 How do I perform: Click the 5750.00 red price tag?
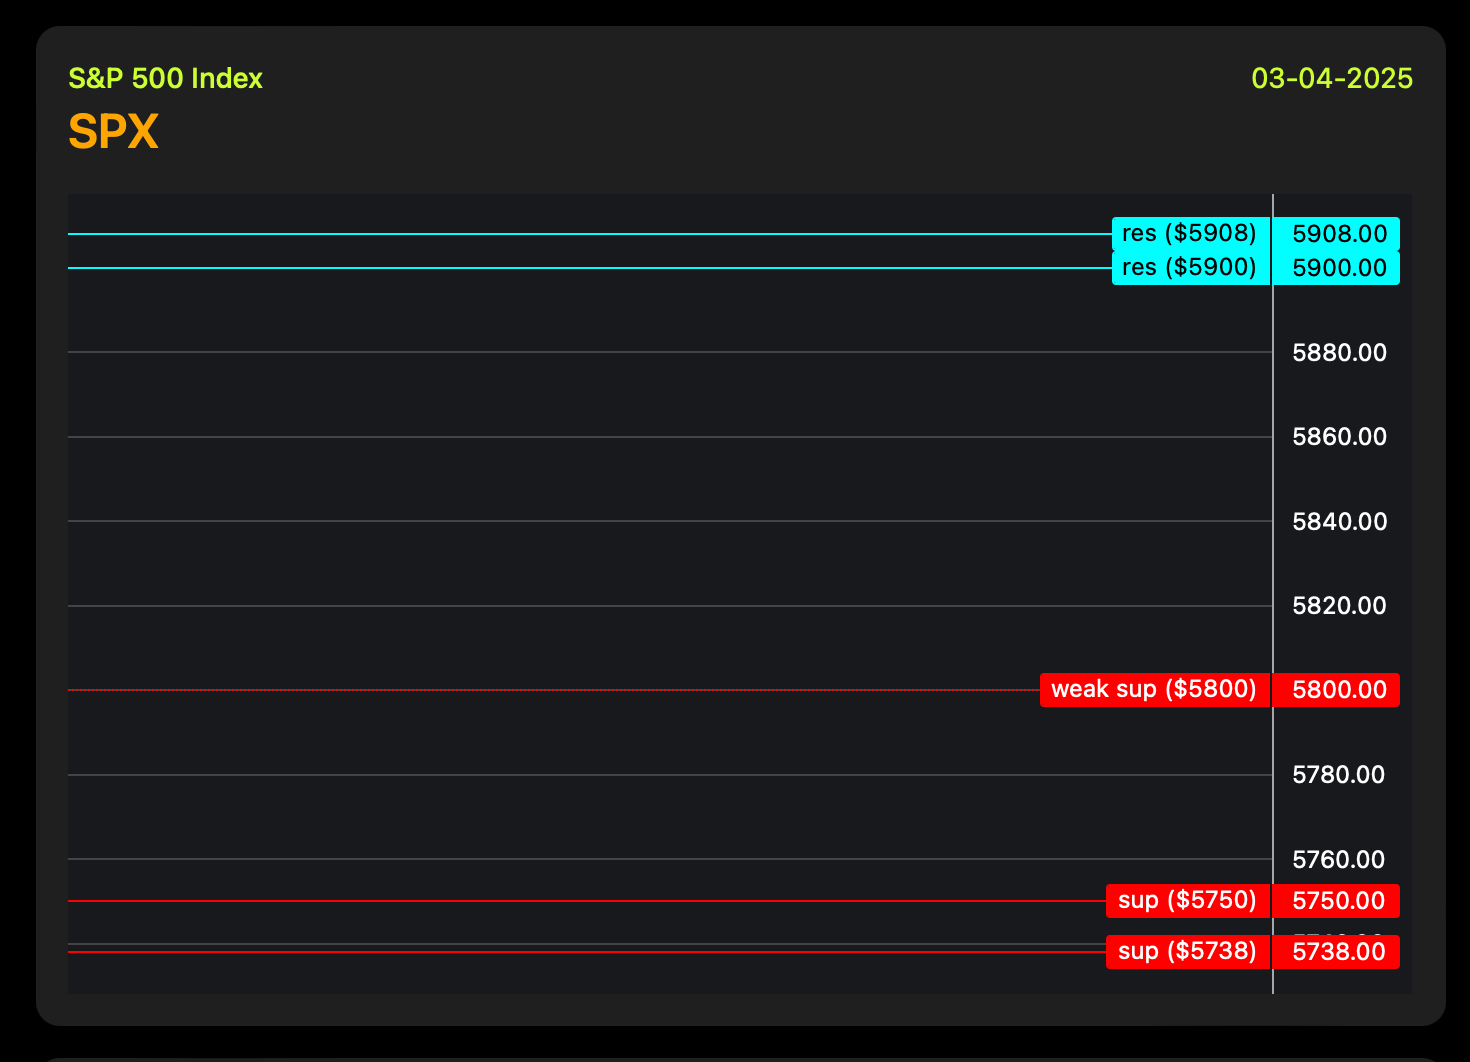[x=1337, y=901]
